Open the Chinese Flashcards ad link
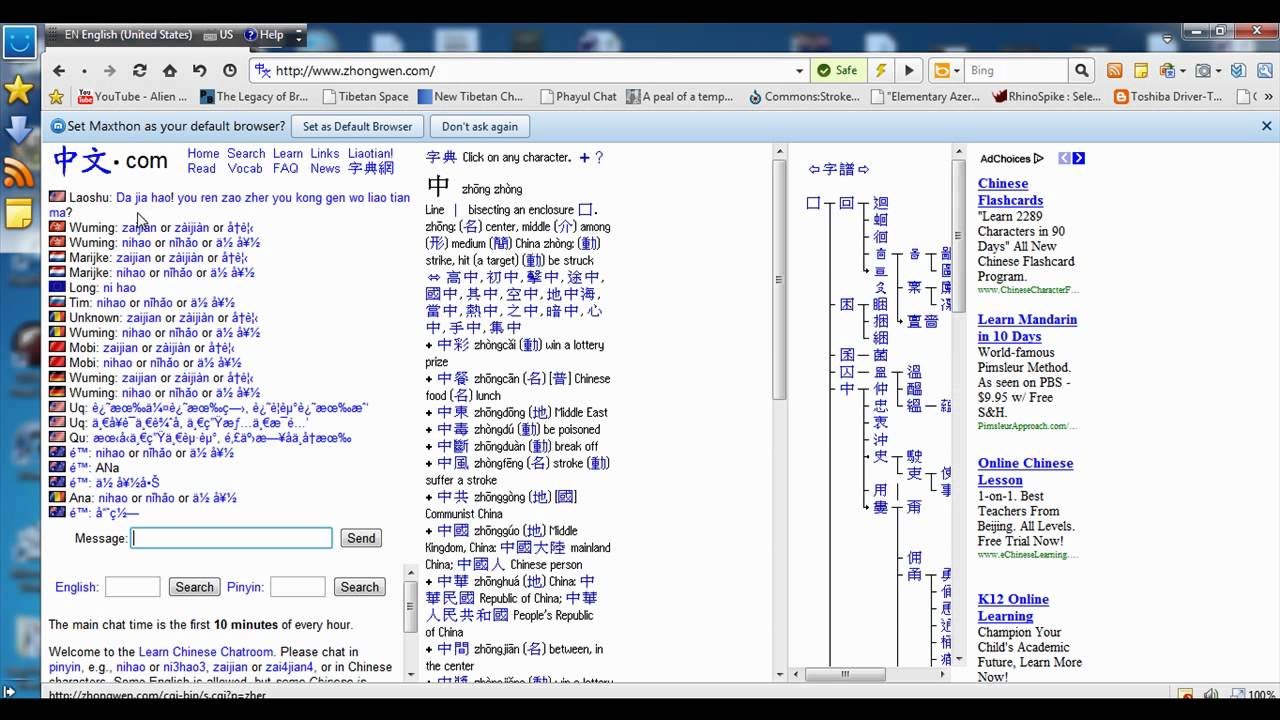The width and height of the screenshot is (1280, 720). pyautogui.click(x=1010, y=192)
